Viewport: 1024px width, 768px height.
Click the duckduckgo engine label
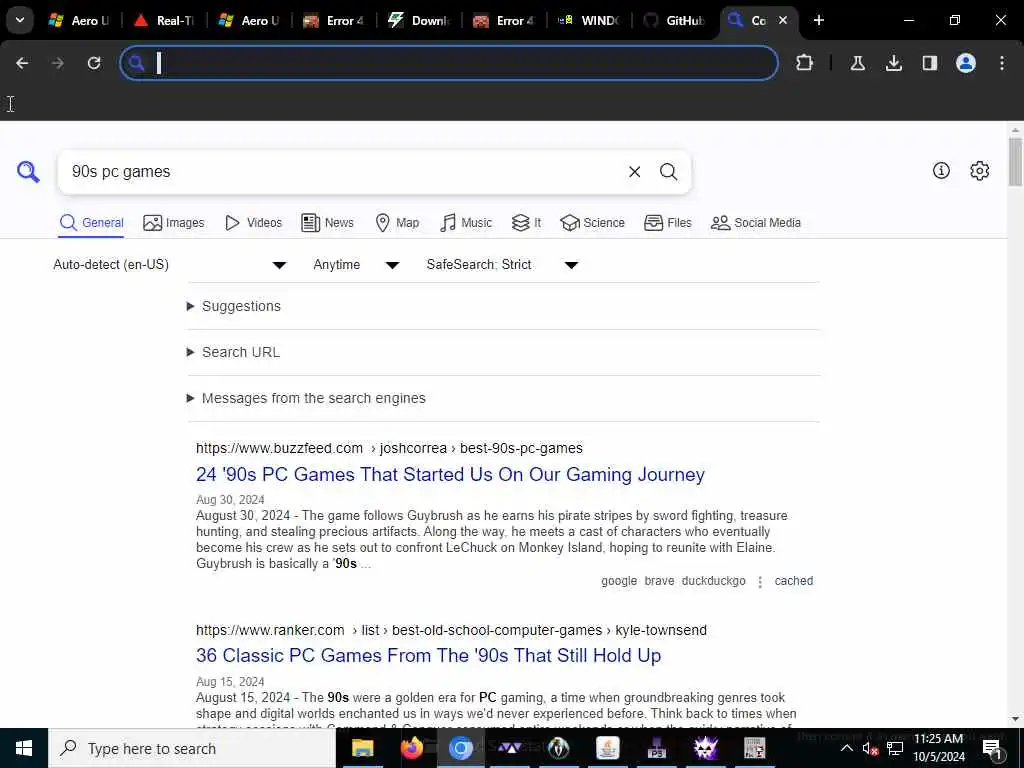713,581
